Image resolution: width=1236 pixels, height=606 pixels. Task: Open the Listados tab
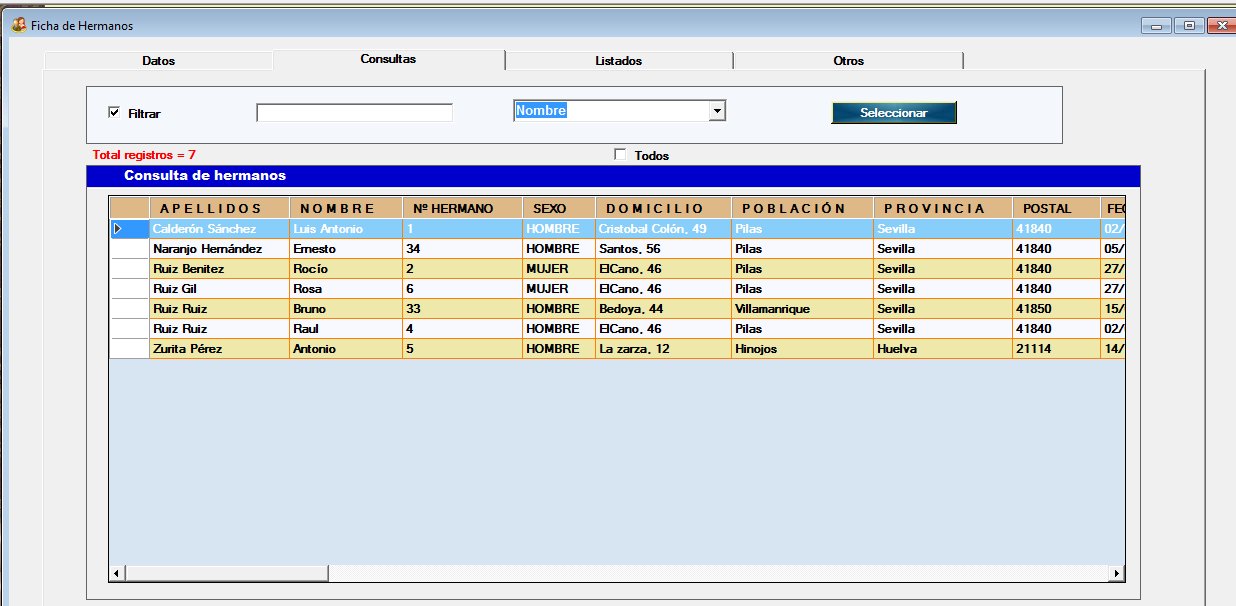(618, 61)
